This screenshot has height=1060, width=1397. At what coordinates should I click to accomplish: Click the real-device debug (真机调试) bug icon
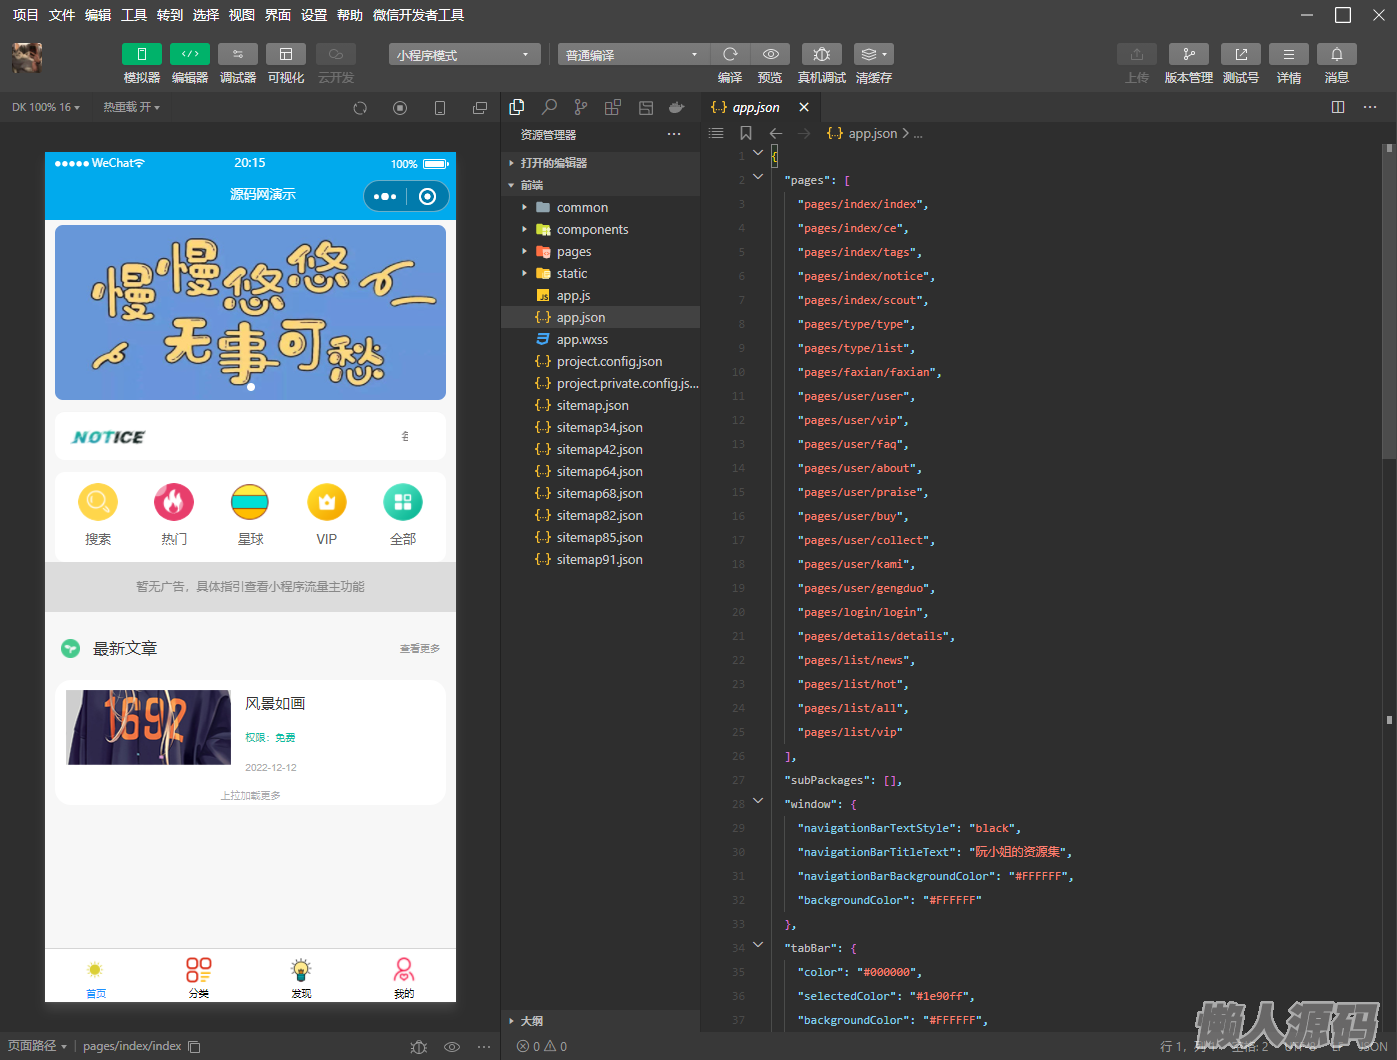click(x=821, y=54)
